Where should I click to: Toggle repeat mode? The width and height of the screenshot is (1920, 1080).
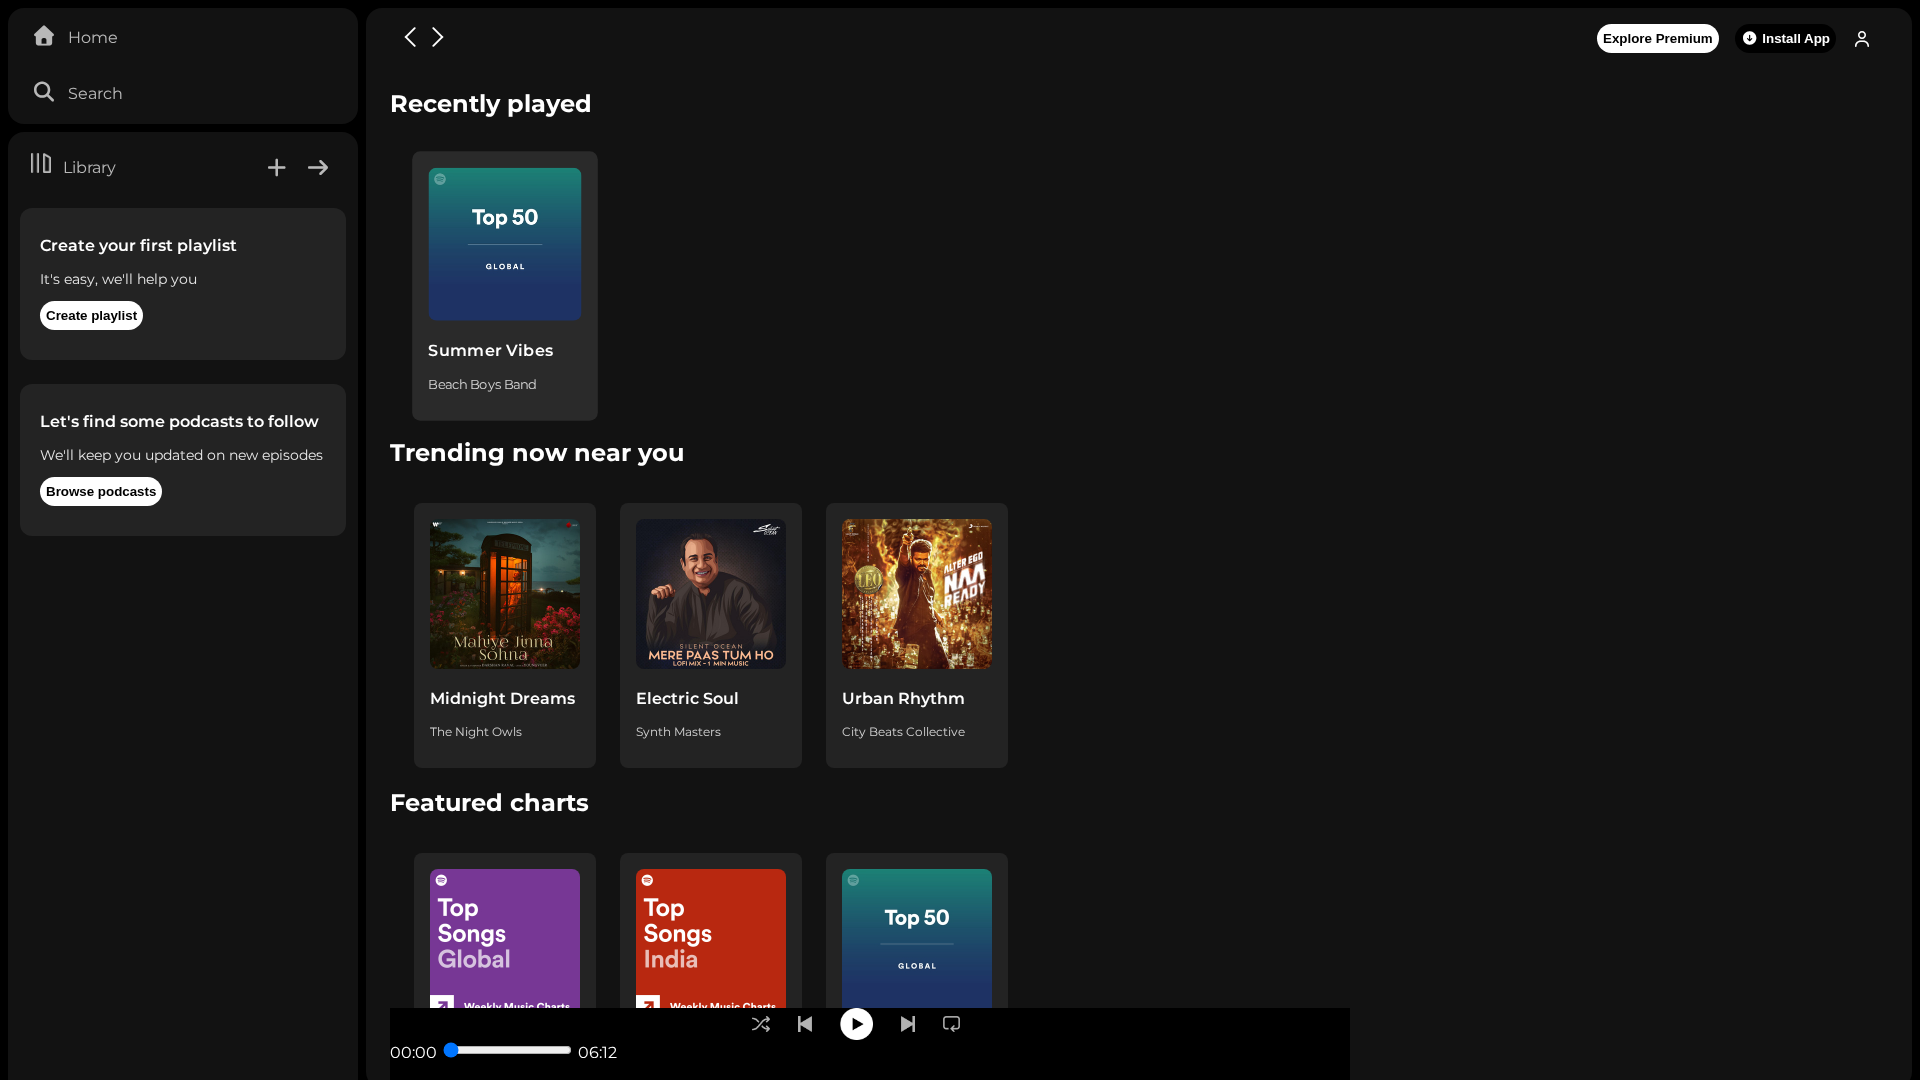tap(952, 1024)
